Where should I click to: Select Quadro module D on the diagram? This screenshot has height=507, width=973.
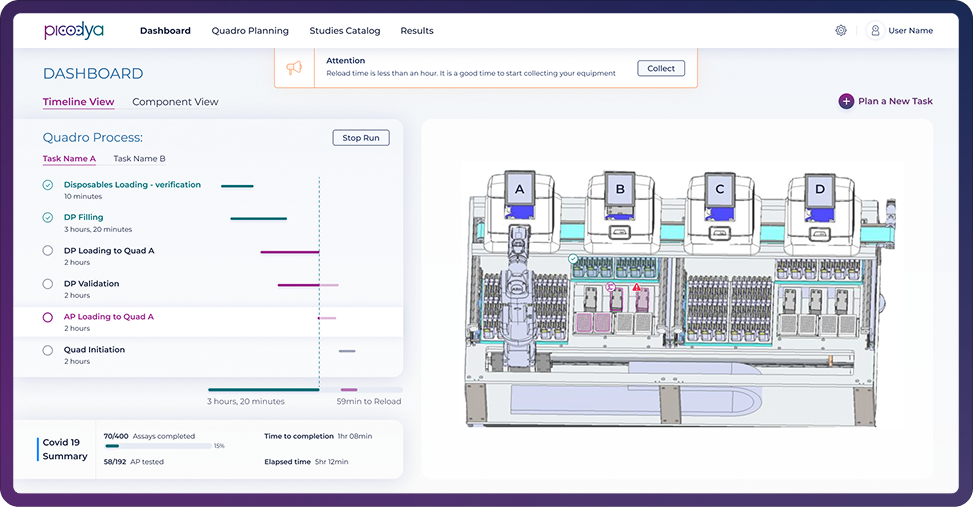(820, 189)
